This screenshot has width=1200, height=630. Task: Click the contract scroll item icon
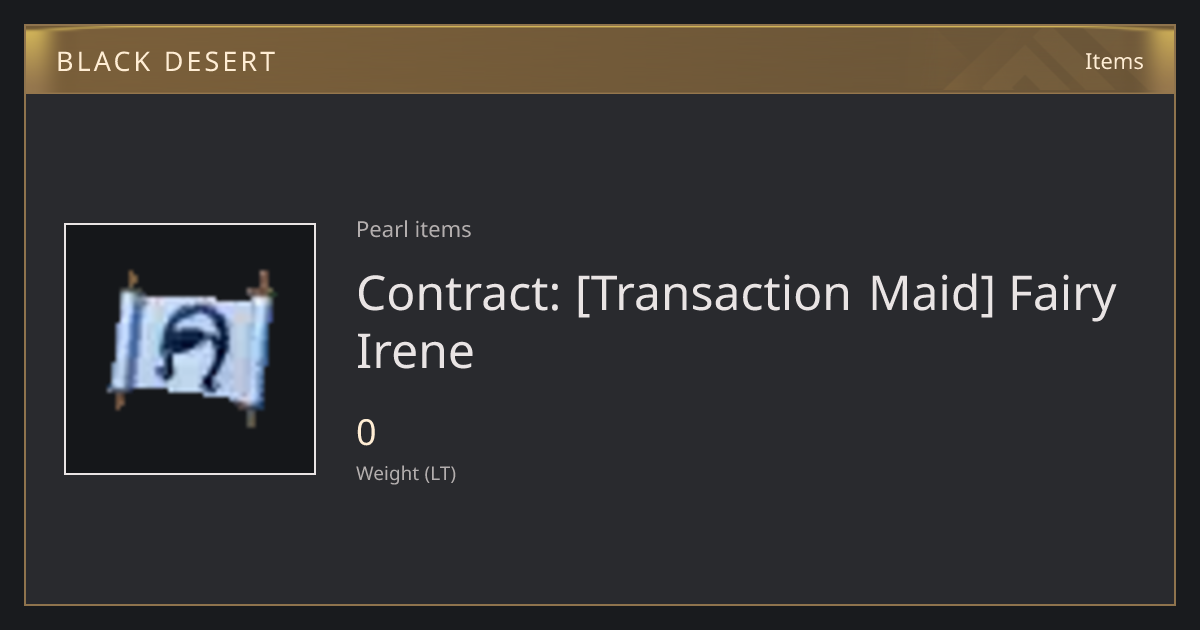point(190,348)
